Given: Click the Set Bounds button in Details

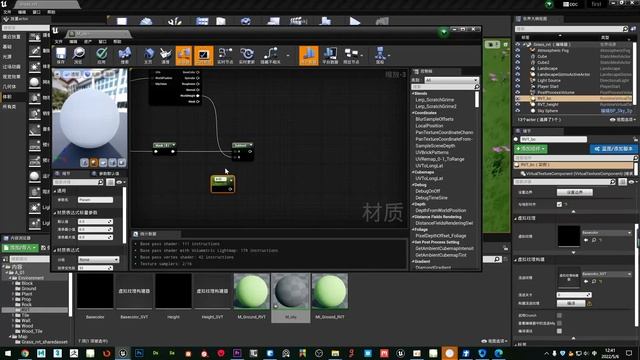Looking at the screenshot, I should 575,192.
